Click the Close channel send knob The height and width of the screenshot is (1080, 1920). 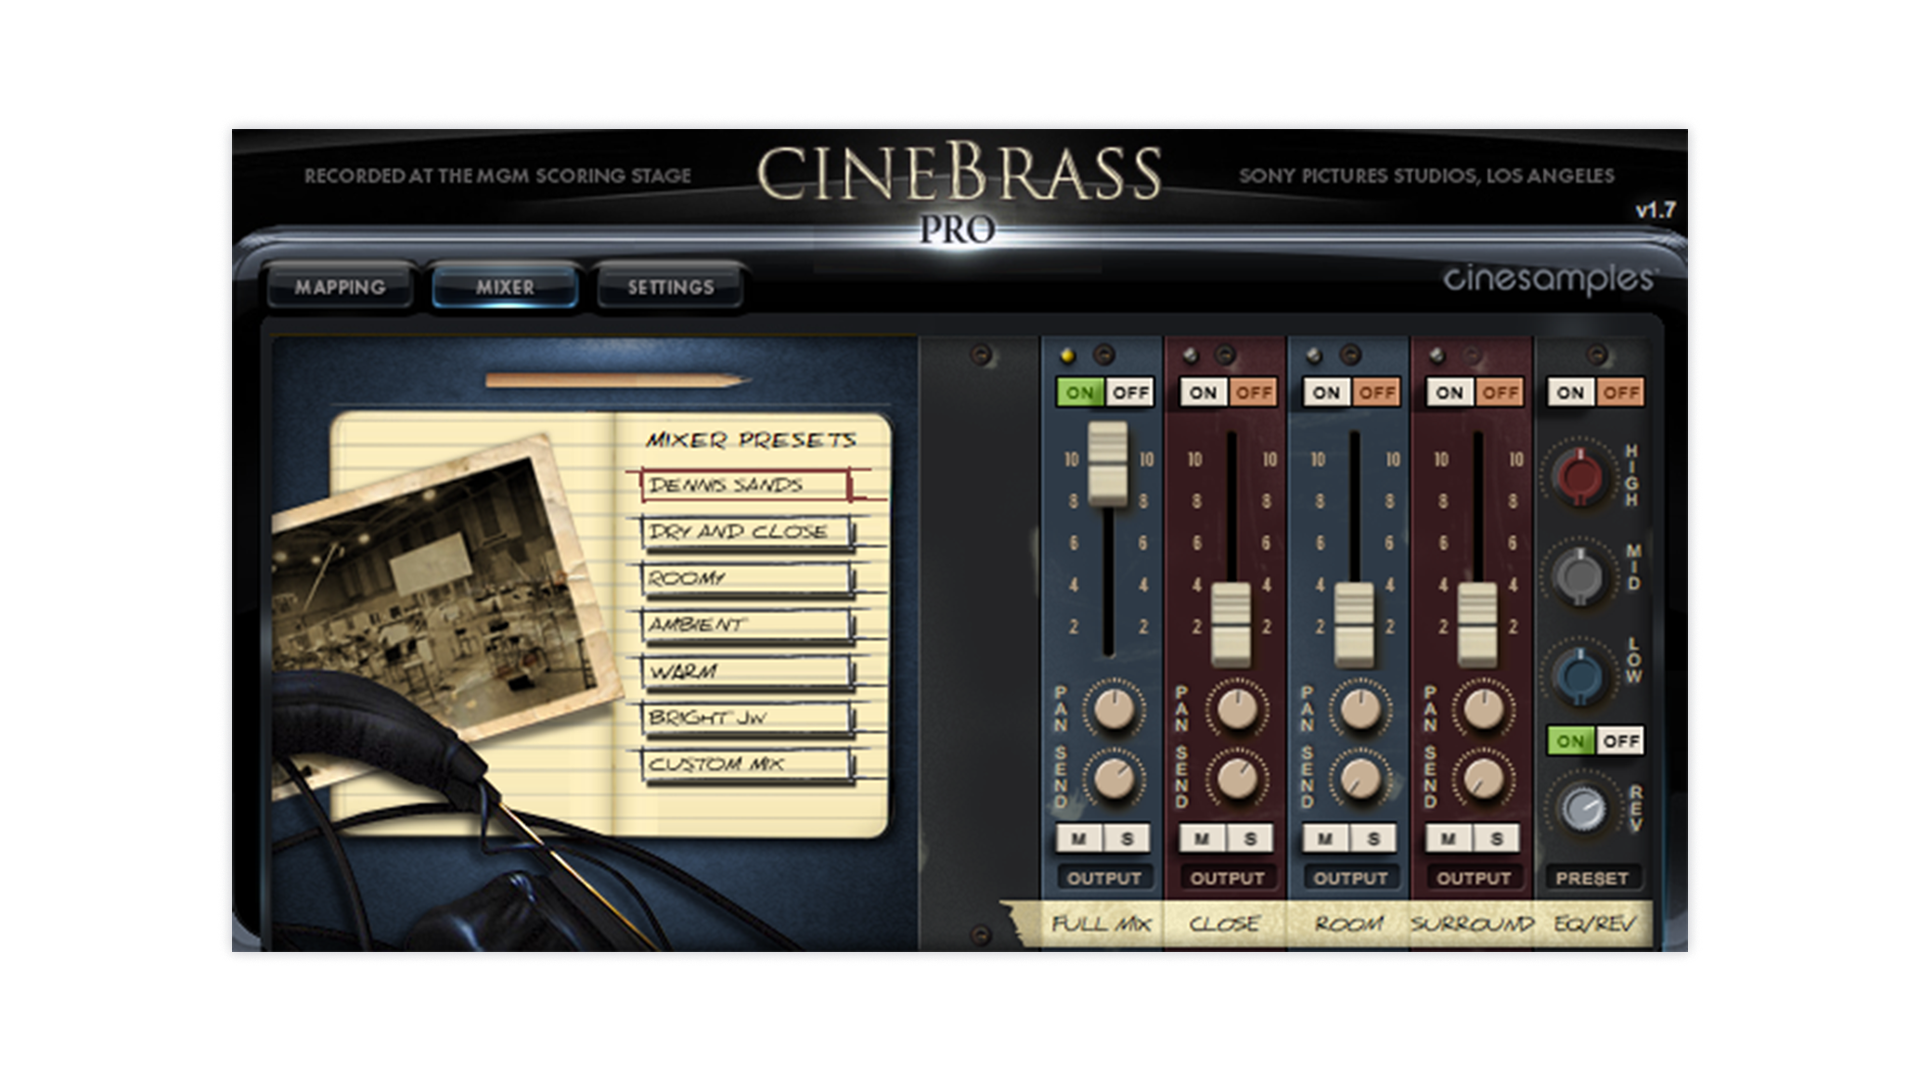[x=1236, y=778]
